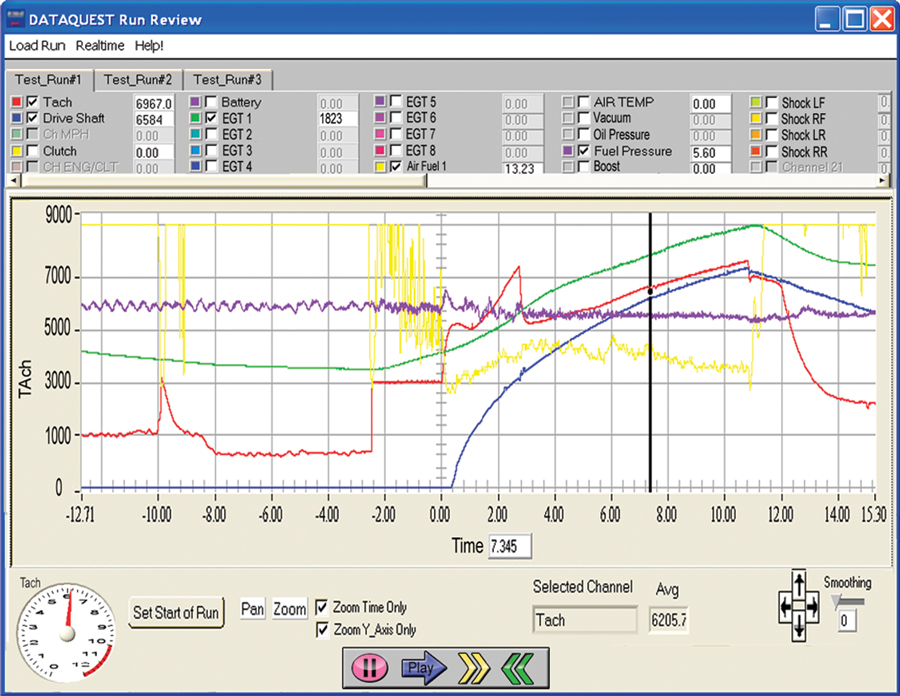Click the black time cursor line
The image size is (900, 696).
(x=650, y=352)
